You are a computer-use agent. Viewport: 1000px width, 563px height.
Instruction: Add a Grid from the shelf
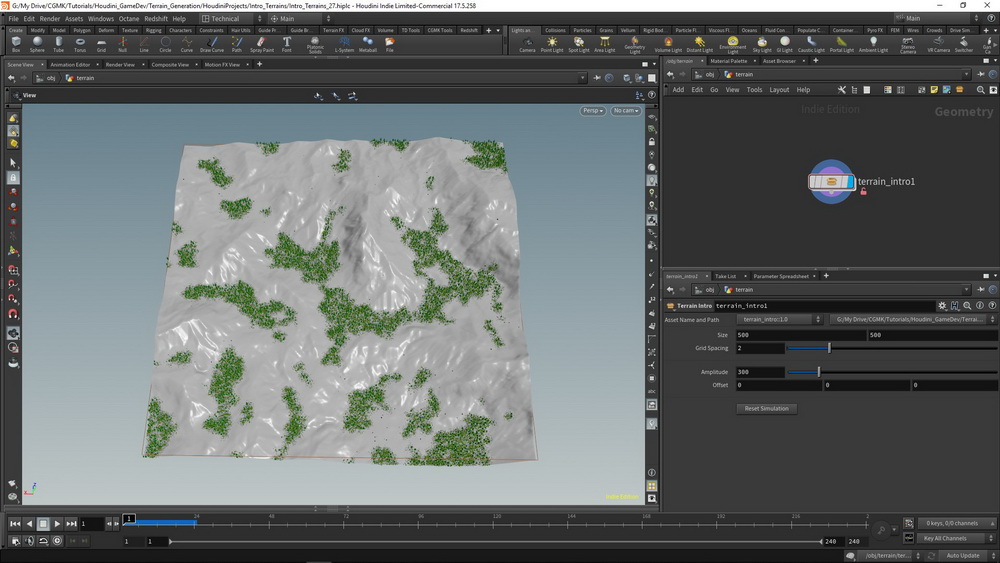point(101,44)
